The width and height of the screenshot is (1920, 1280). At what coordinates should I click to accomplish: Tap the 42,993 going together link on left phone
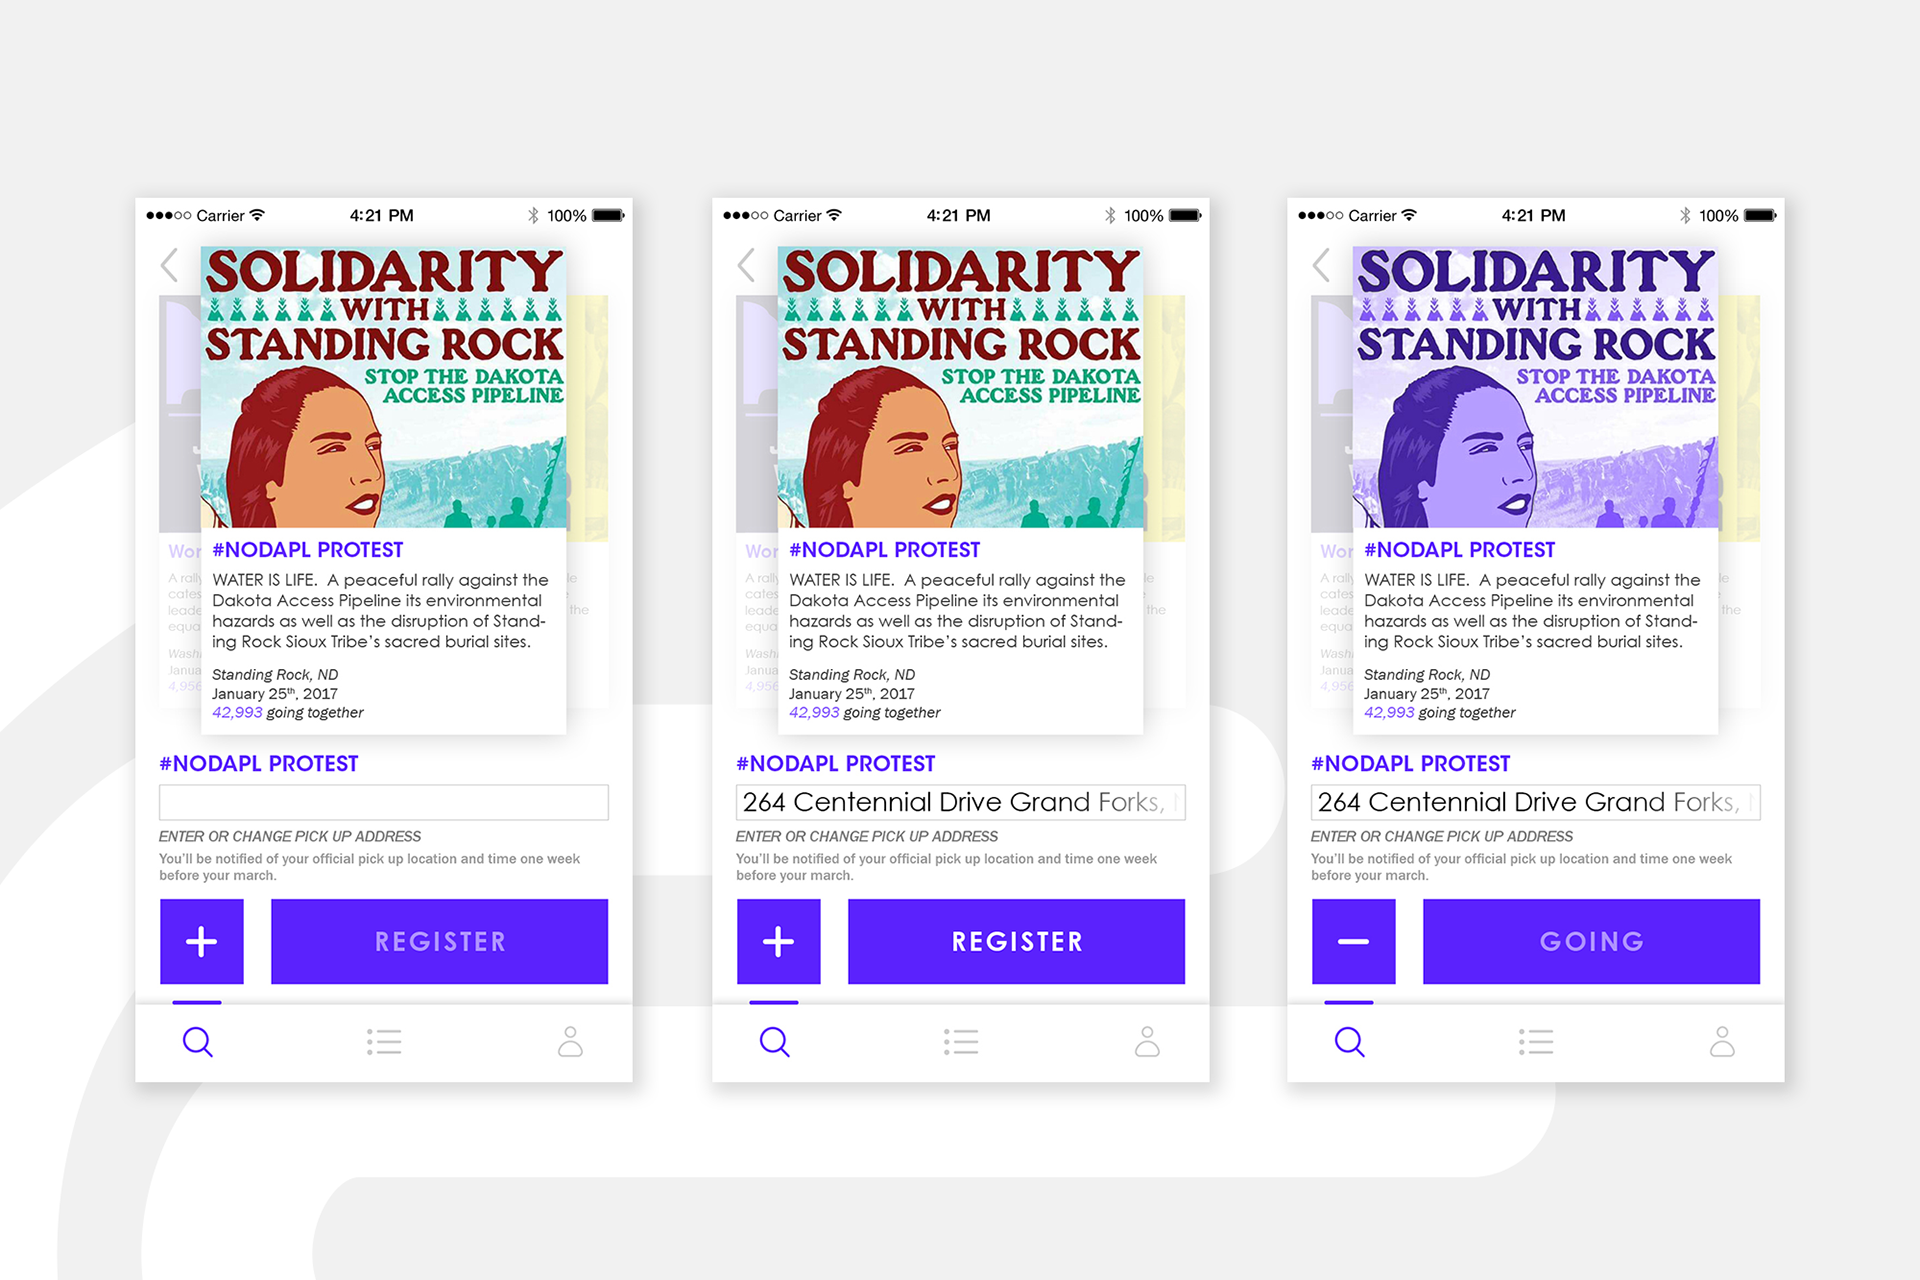(x=288, y=713)
